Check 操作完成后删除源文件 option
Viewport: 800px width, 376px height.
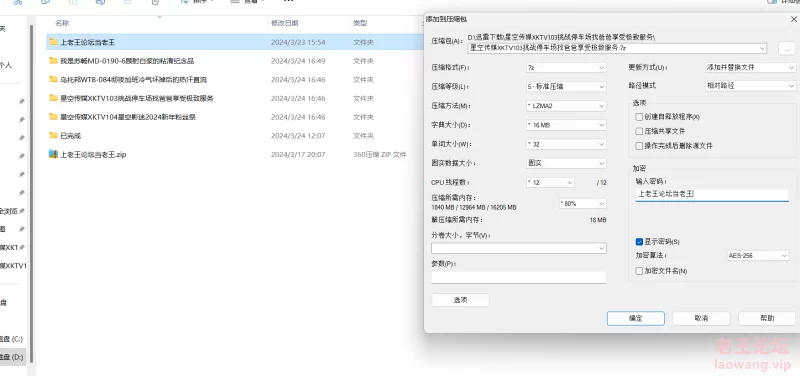(639, 145)
